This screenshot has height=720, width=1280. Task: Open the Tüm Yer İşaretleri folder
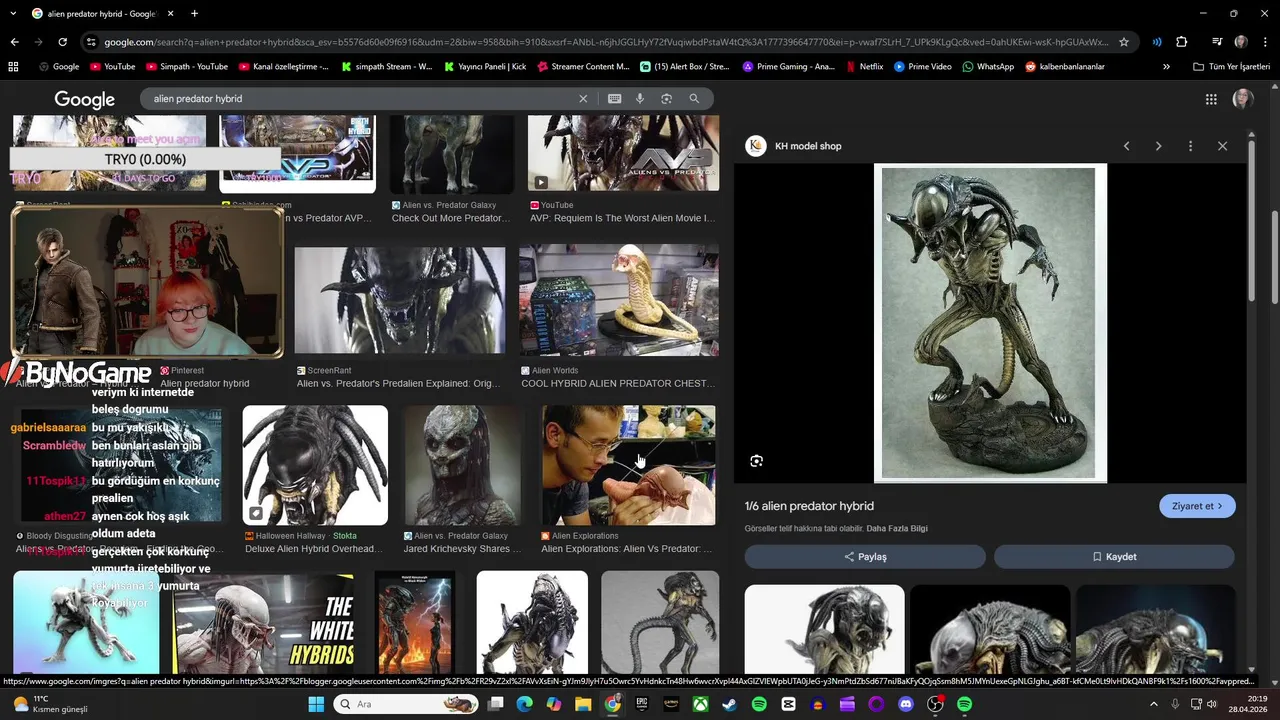[1231, 67]
